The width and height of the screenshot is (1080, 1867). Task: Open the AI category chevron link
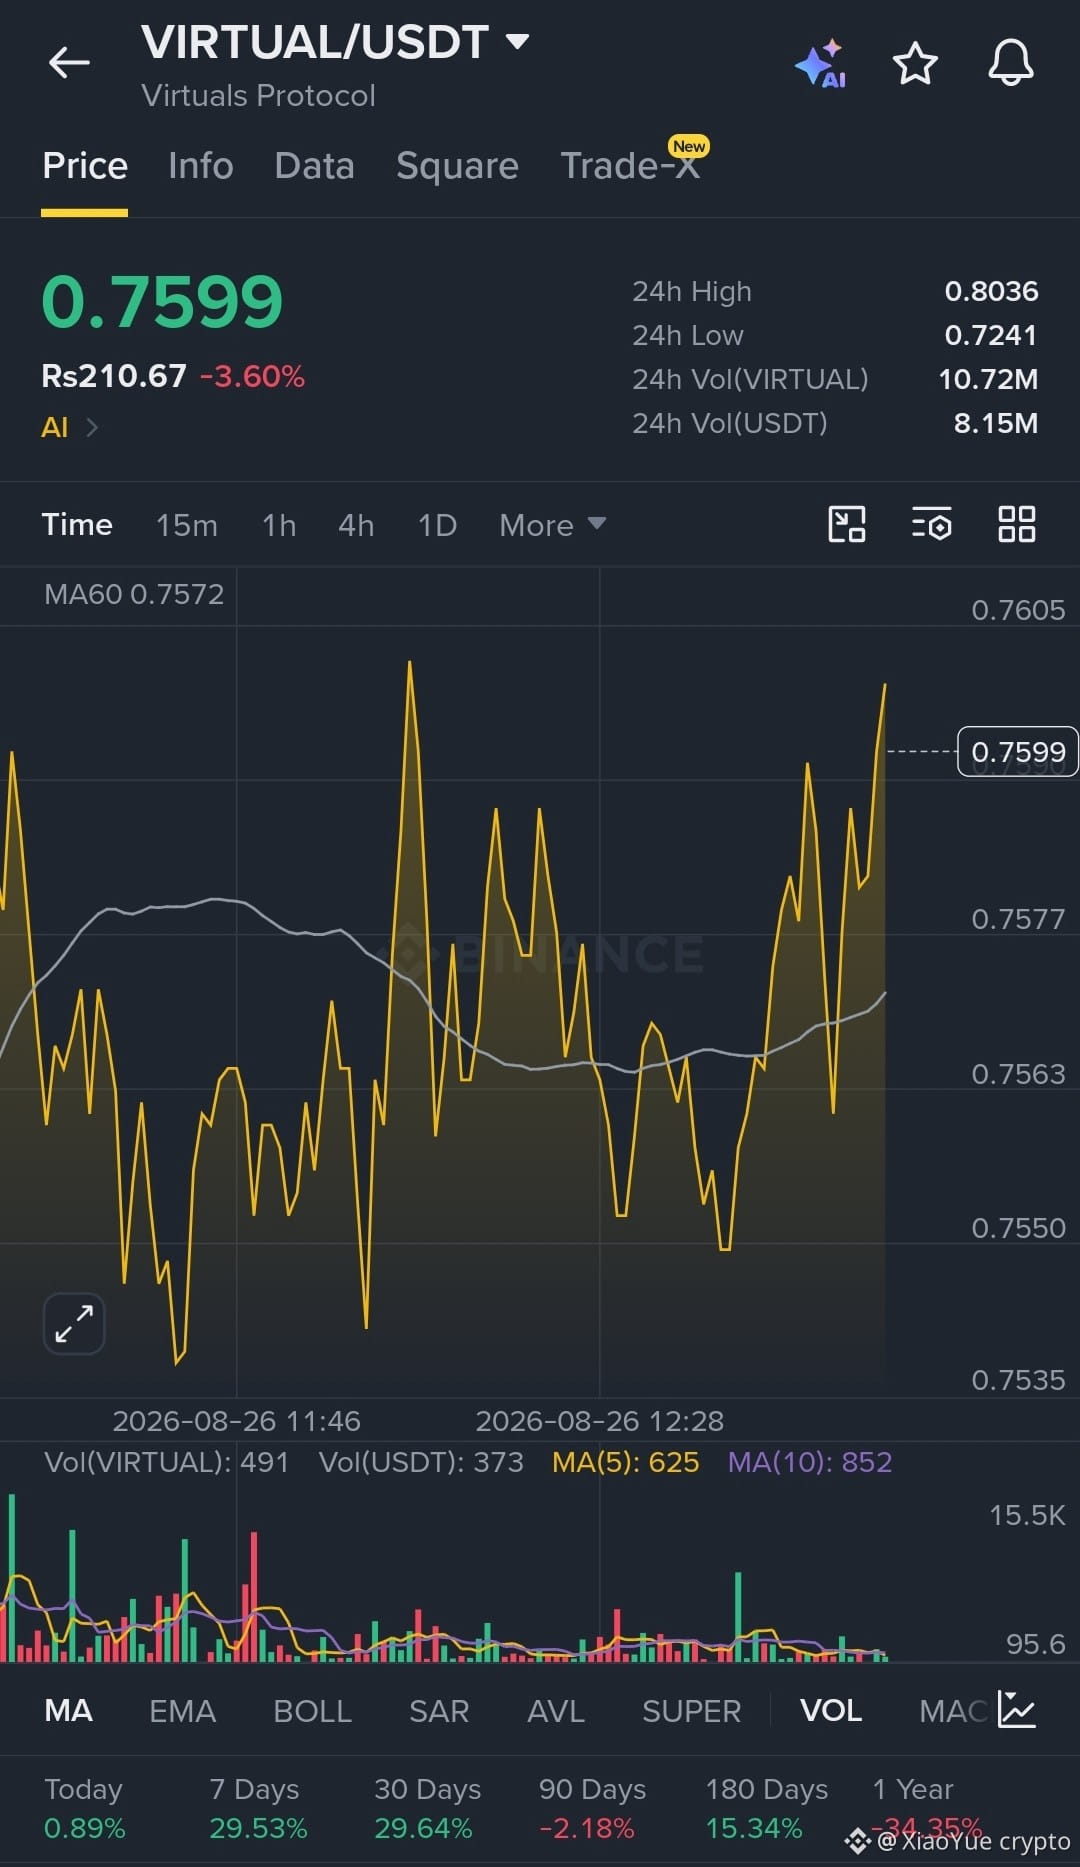tap(69, 428)
